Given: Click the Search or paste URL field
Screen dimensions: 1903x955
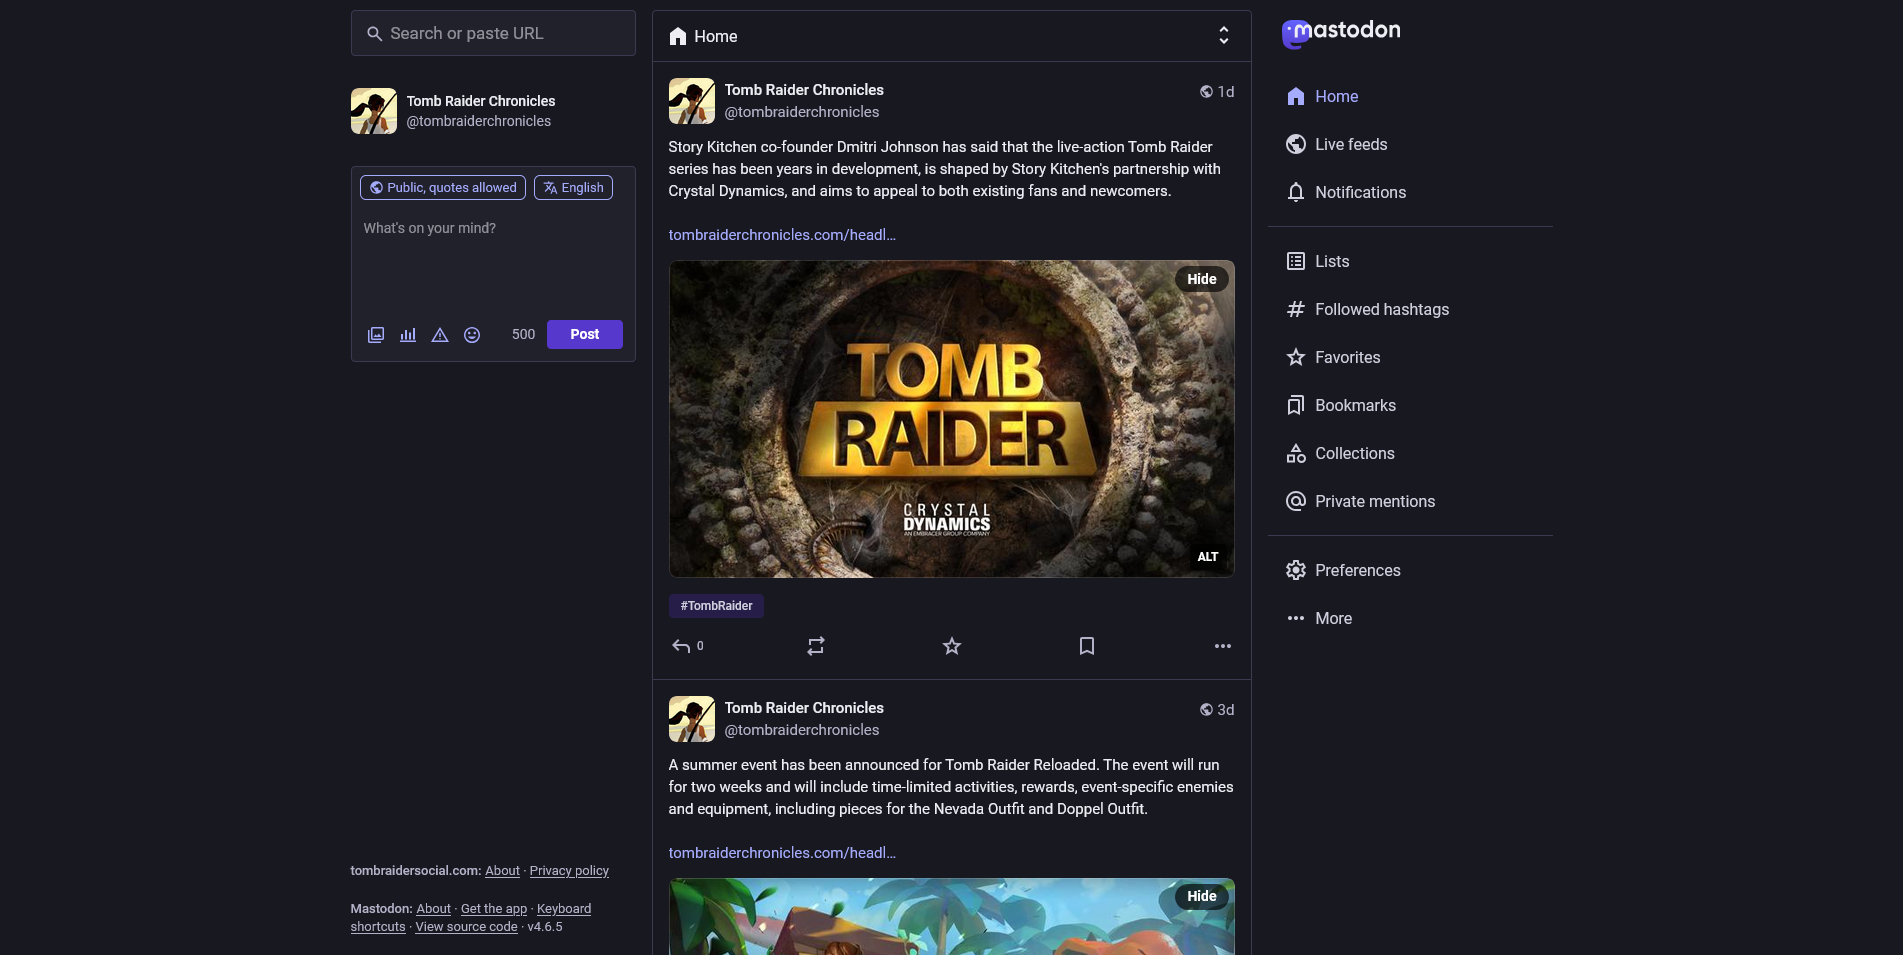Looking at the screenshot, I should click(493, 33).
